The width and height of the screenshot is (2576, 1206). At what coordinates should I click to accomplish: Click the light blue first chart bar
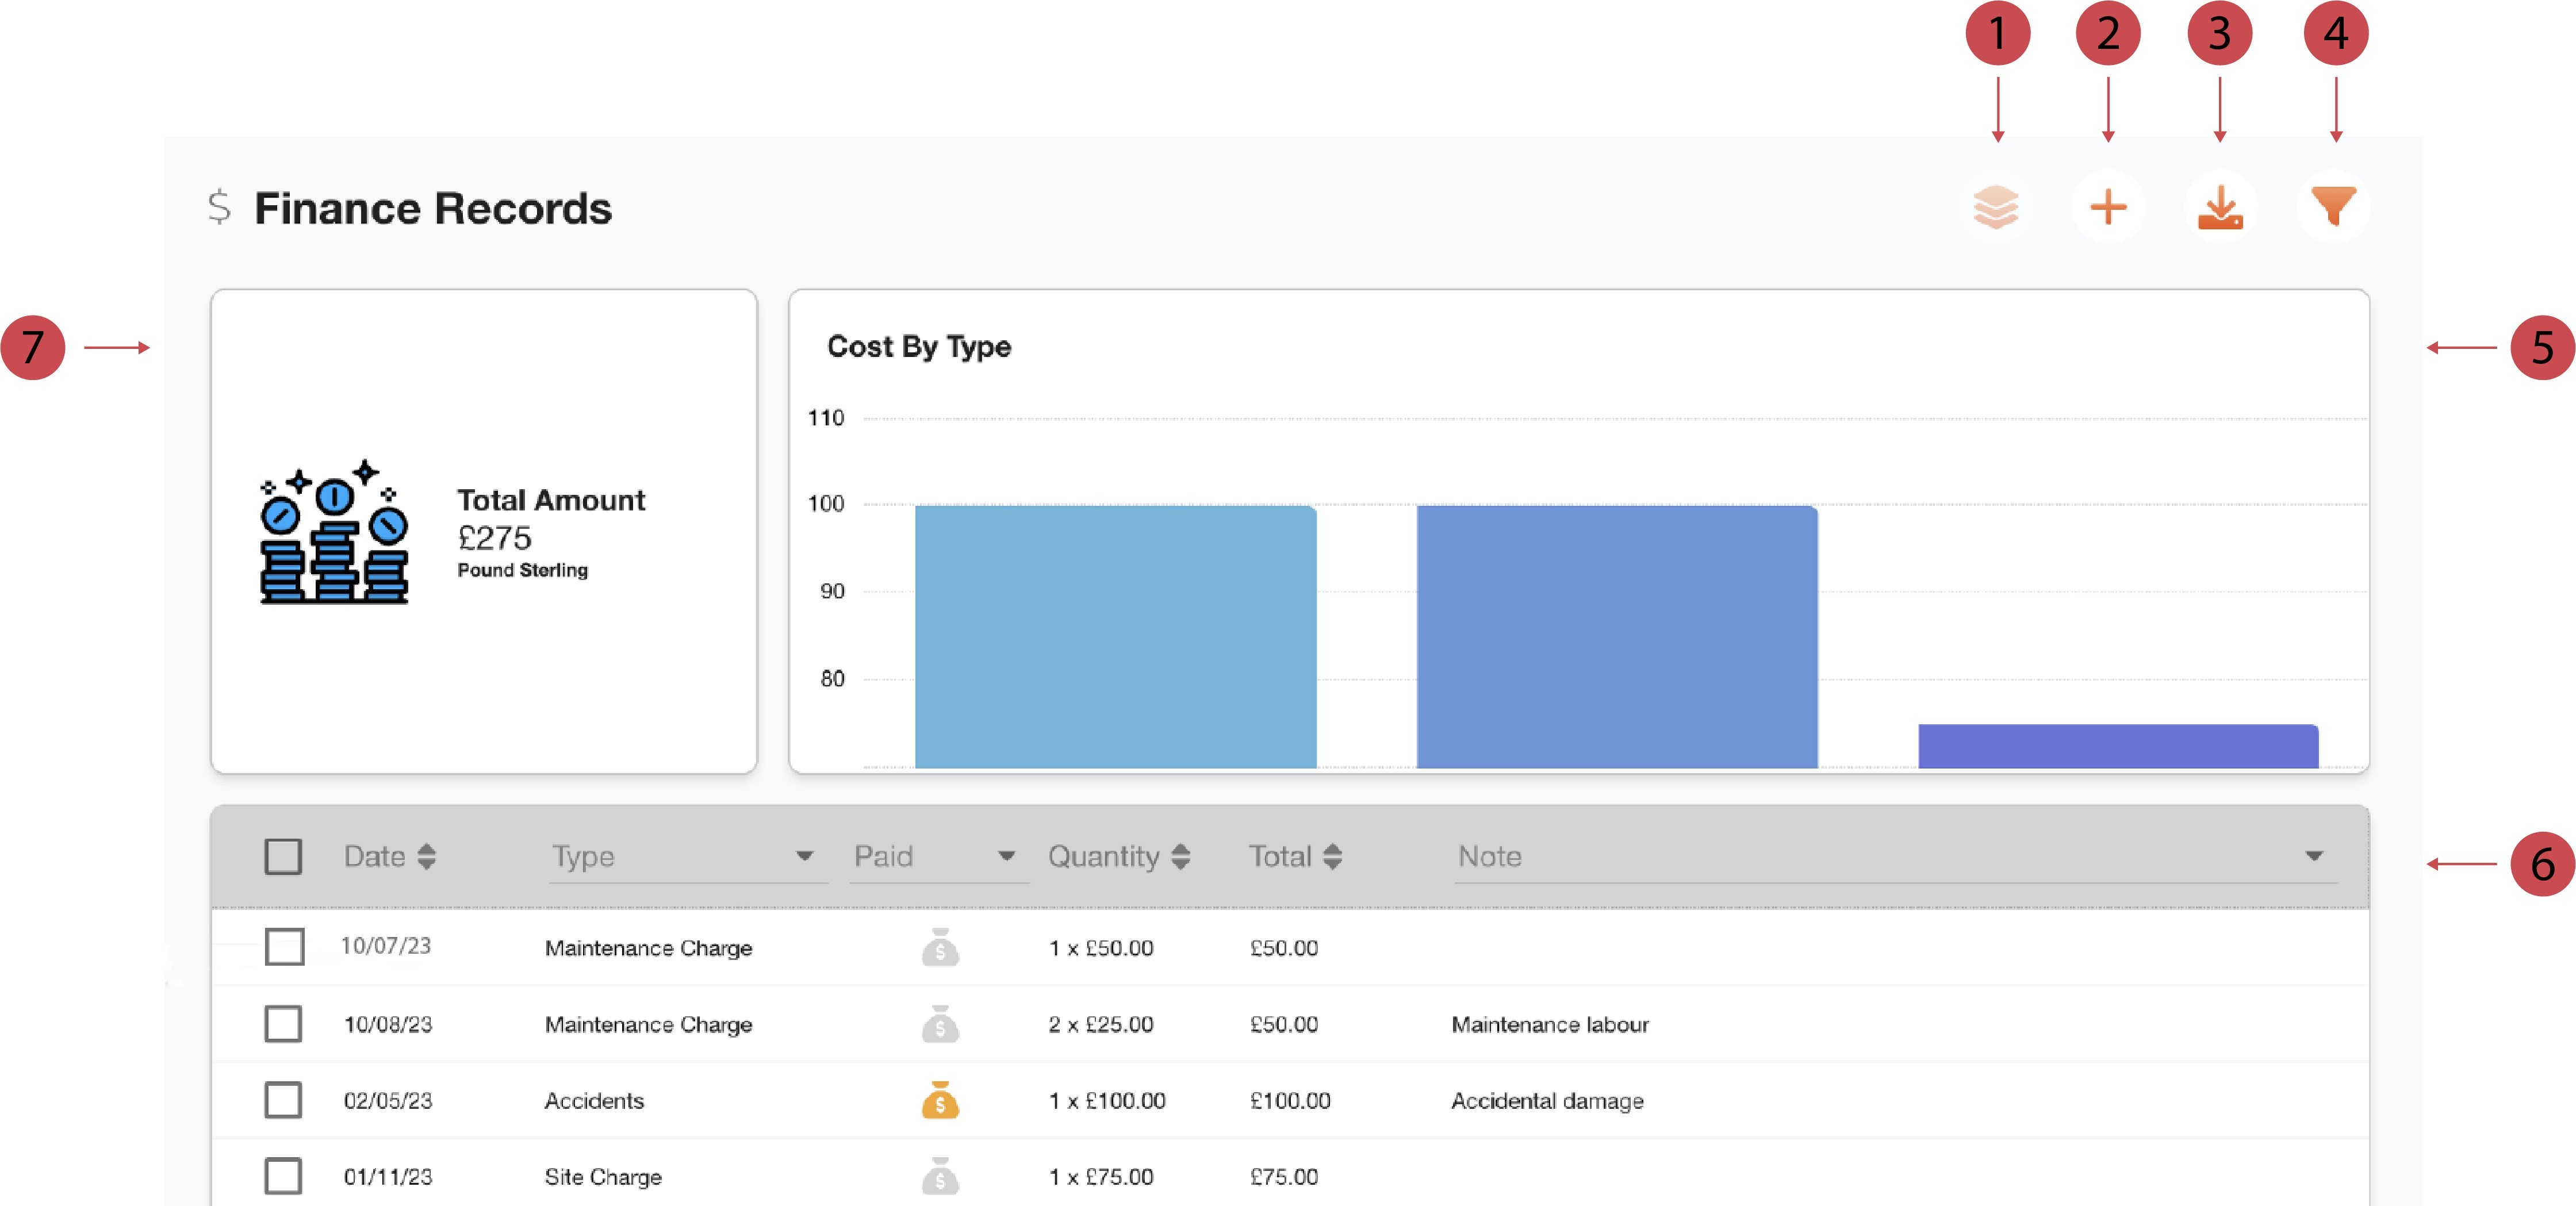[x=1115, y=637]
